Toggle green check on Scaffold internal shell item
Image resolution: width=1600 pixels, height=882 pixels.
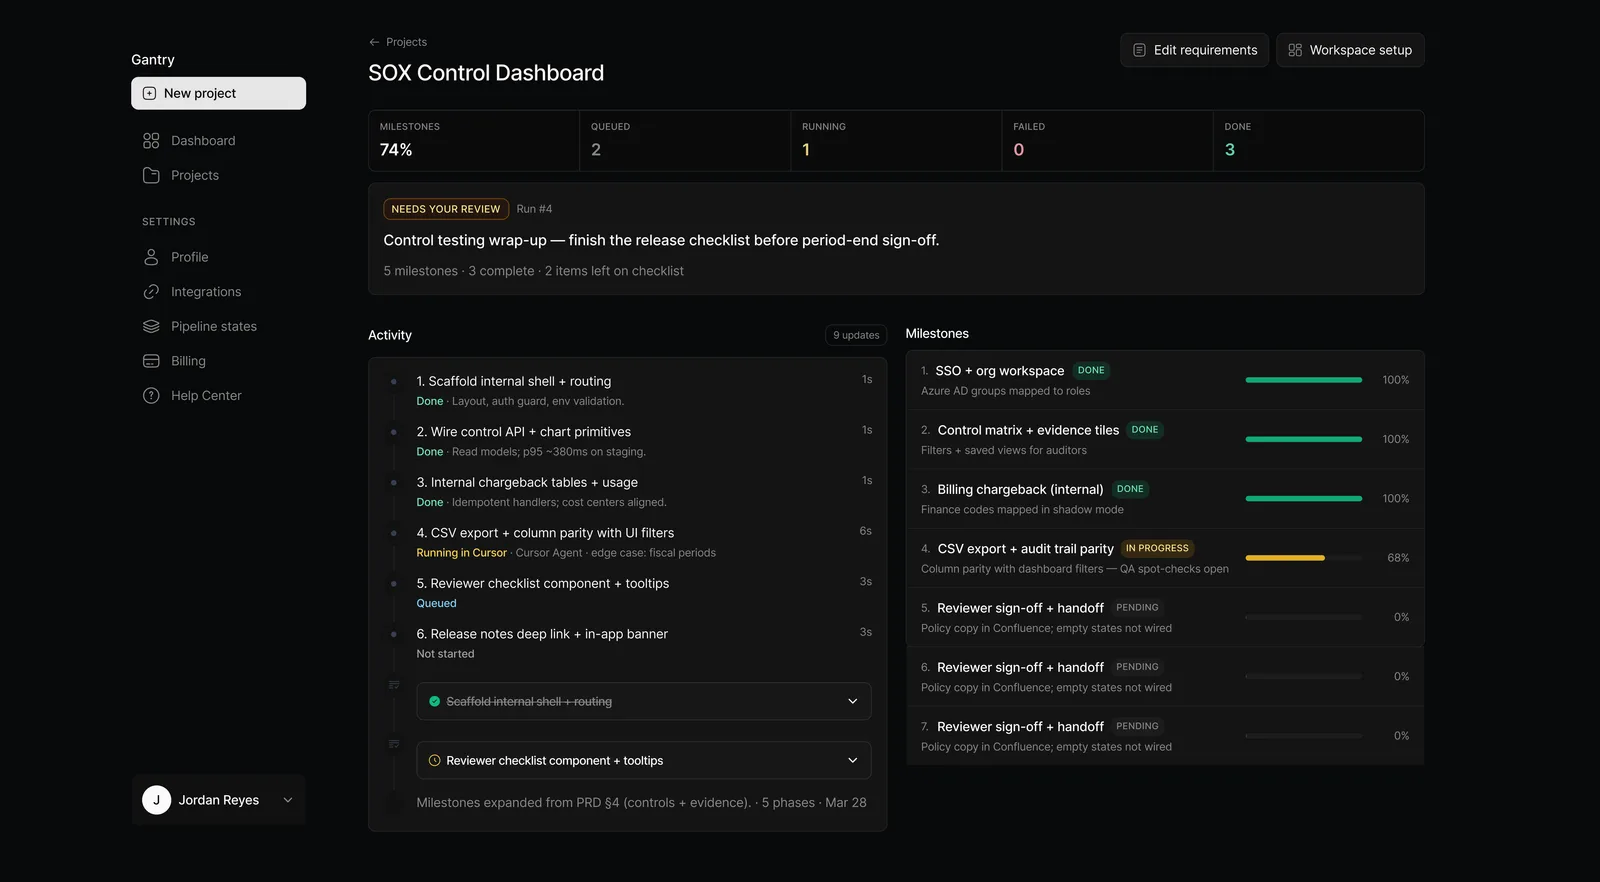pos(435,702)
